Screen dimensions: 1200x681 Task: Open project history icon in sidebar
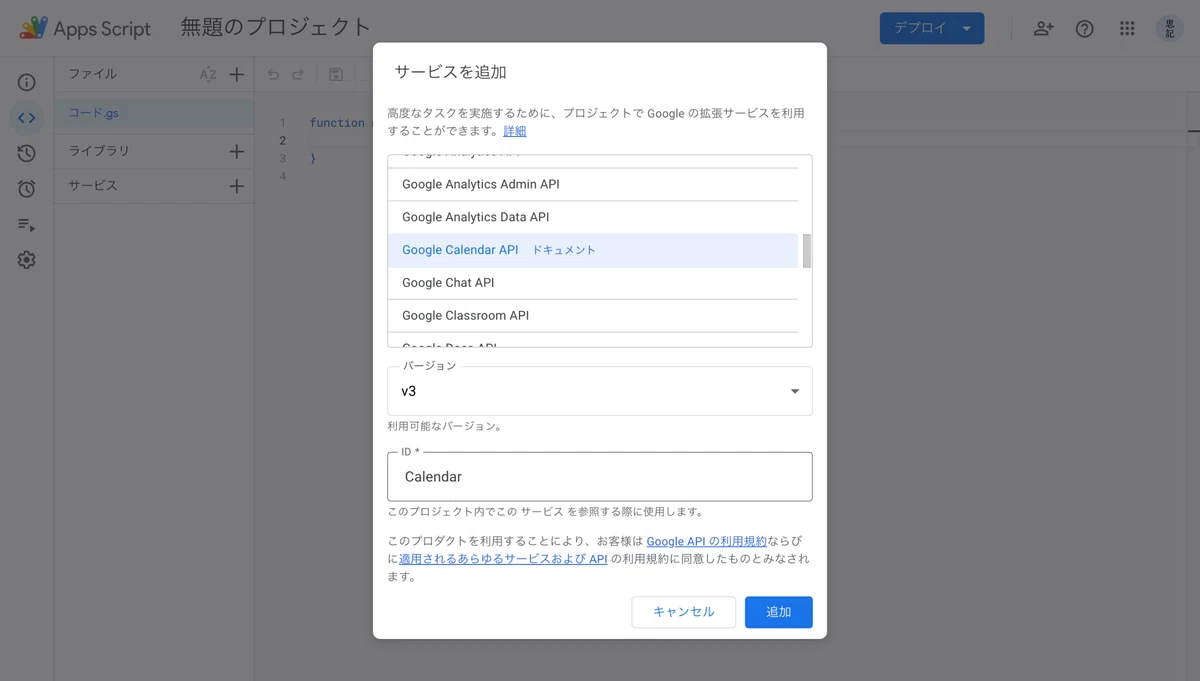(x=27, y=153)
